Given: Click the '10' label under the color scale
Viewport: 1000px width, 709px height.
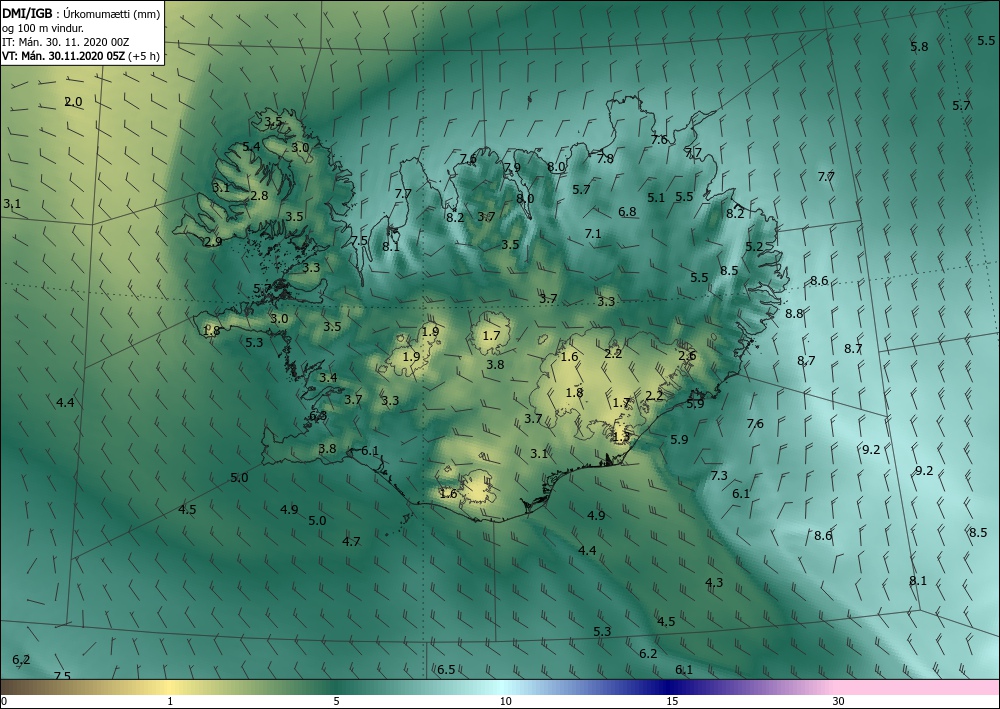Looking at the screenshot, I should click(x=505, y=701).
